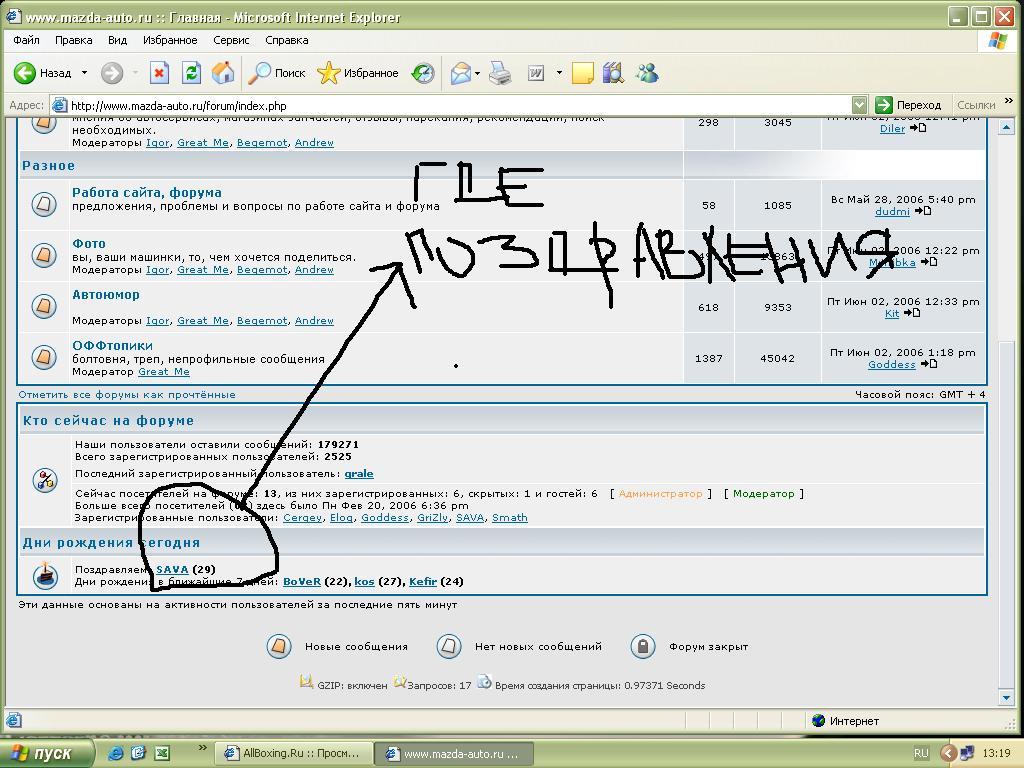Open the Справка menu
Image resolution: width=1024 pixels, height=768 pixels.
point(287,40)
